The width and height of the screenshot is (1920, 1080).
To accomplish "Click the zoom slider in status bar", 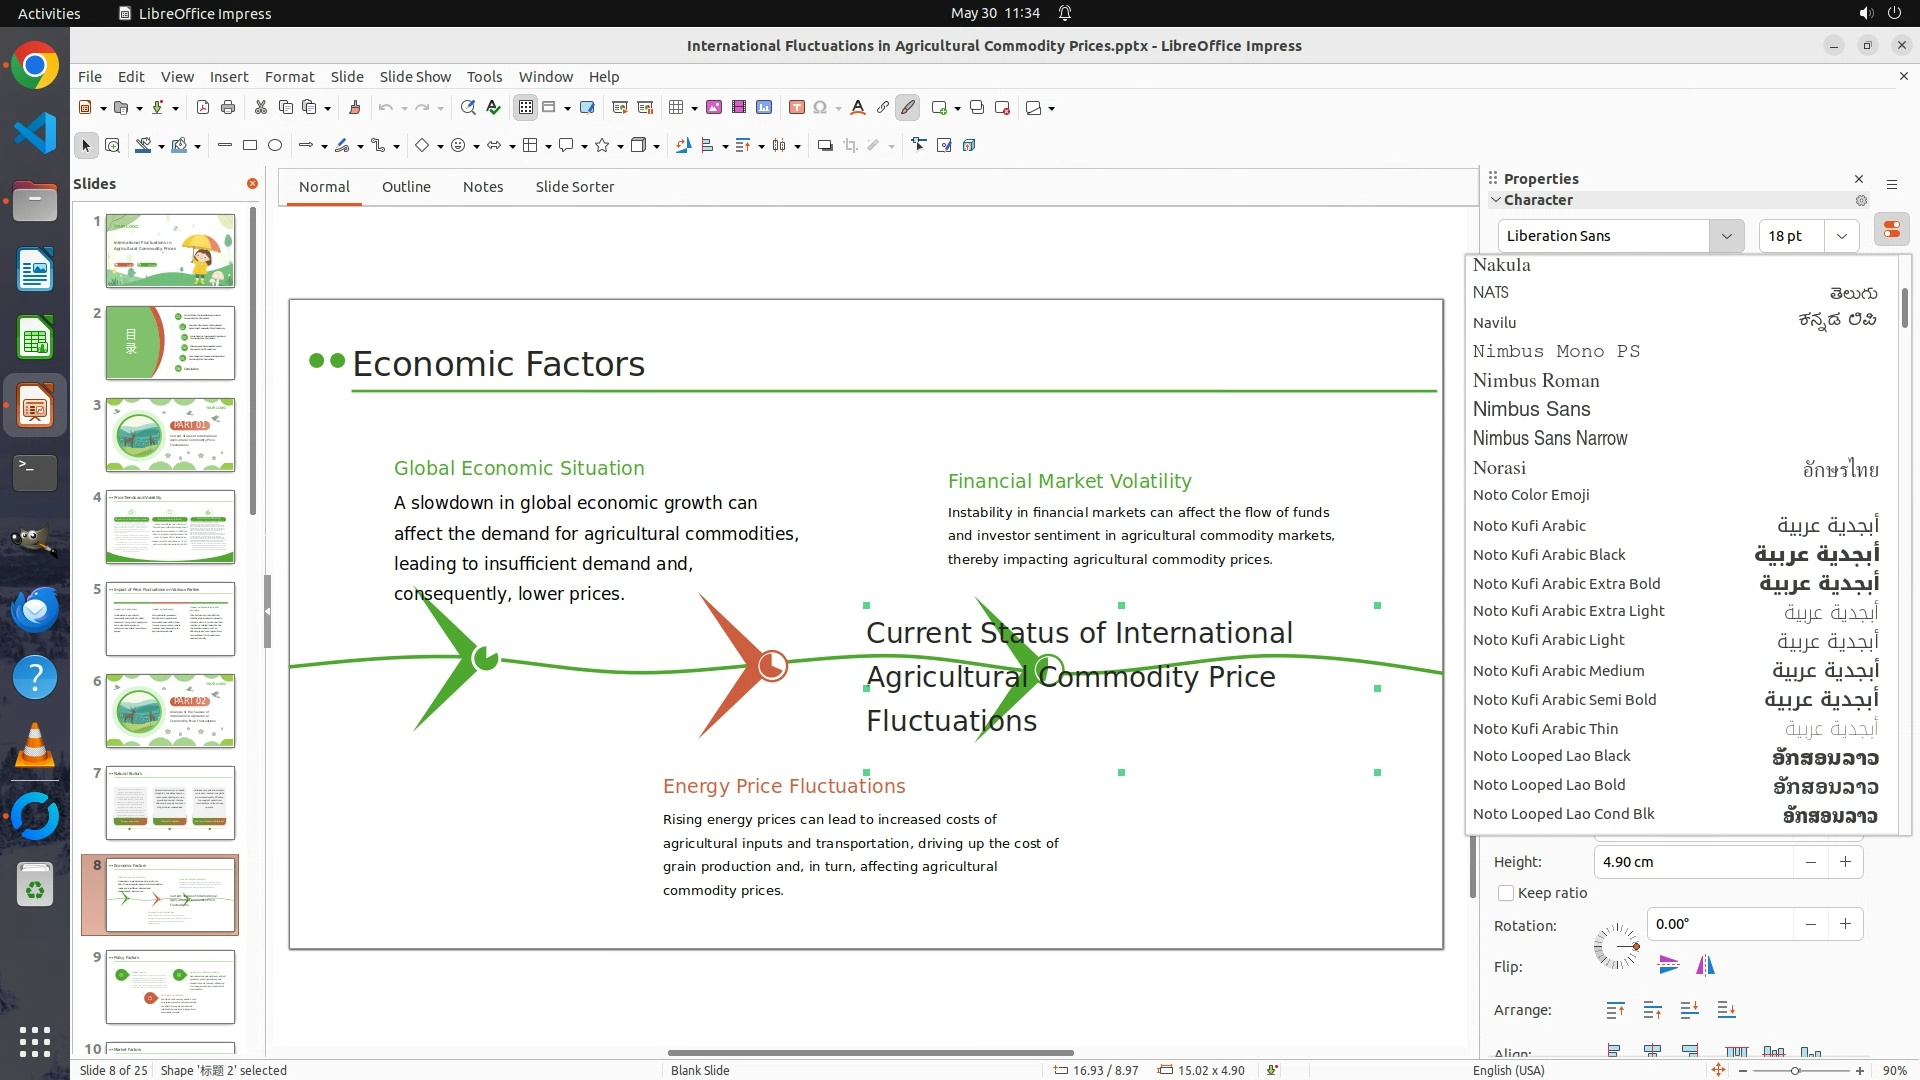I will (x=1796, y=1070).
